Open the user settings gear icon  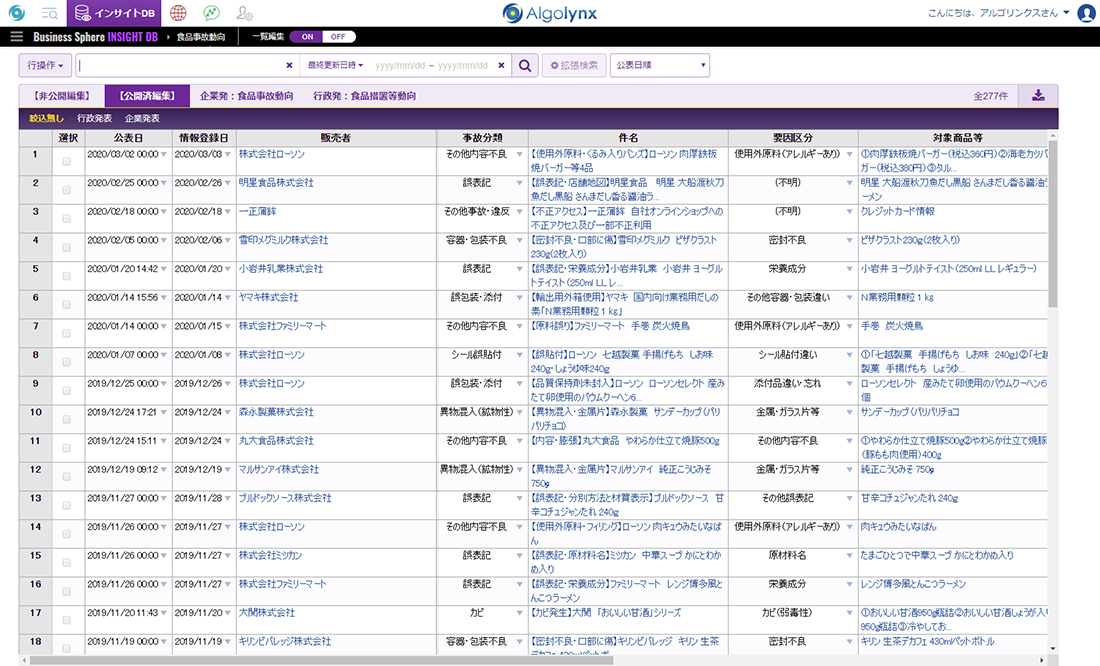[x=244, y=13]
